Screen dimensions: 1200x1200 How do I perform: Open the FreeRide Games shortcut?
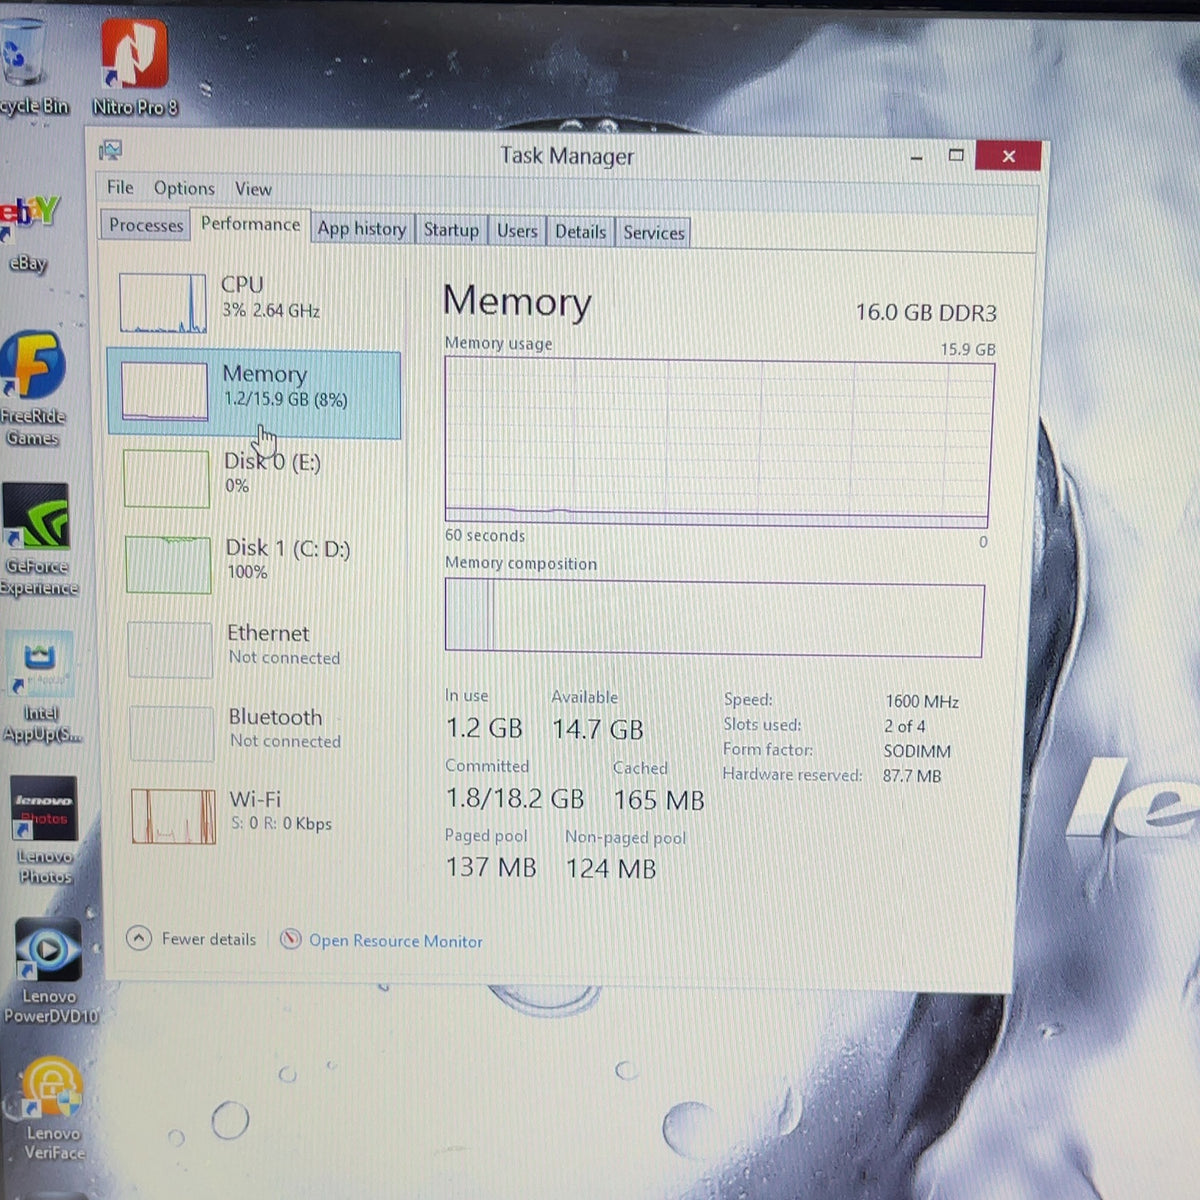(x=33, y=390)
